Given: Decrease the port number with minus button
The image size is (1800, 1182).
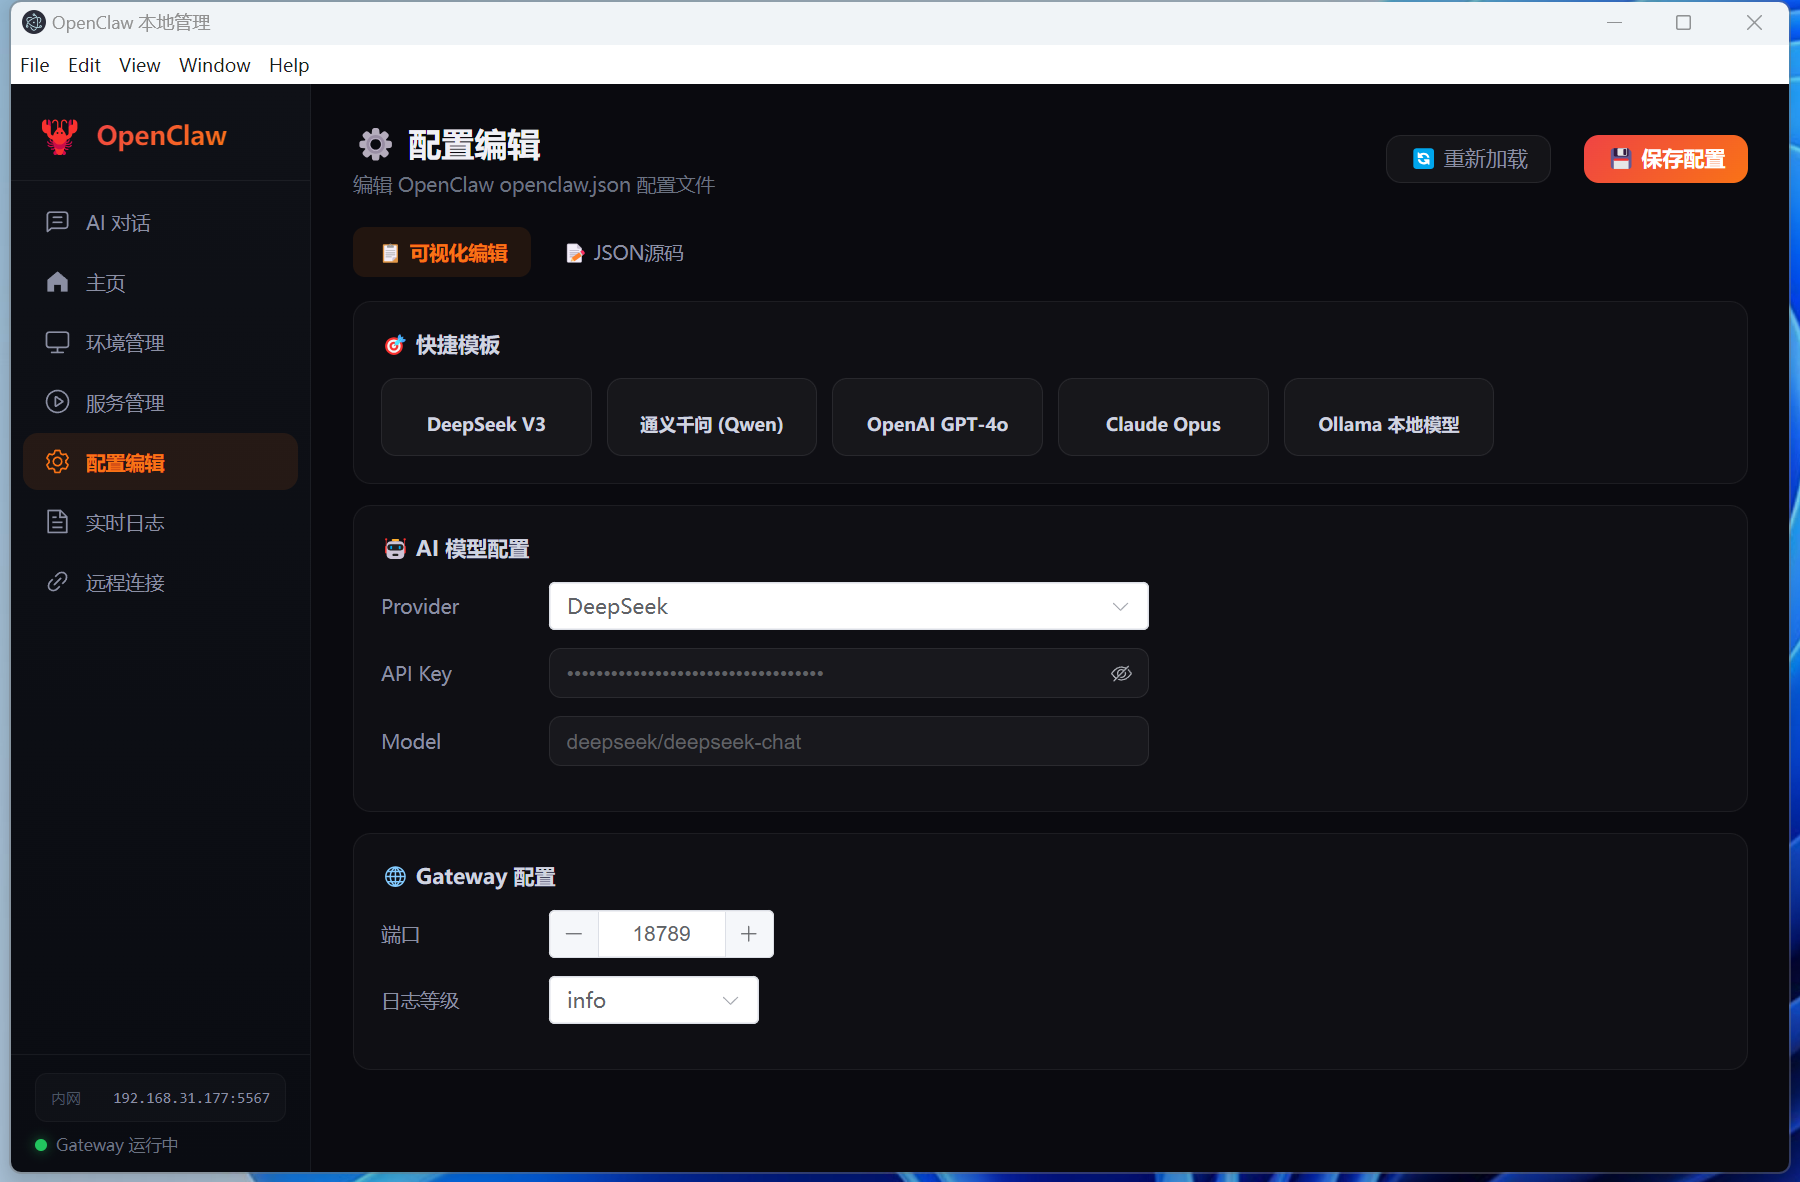Looking at the screenshot, I should [574, 934].
